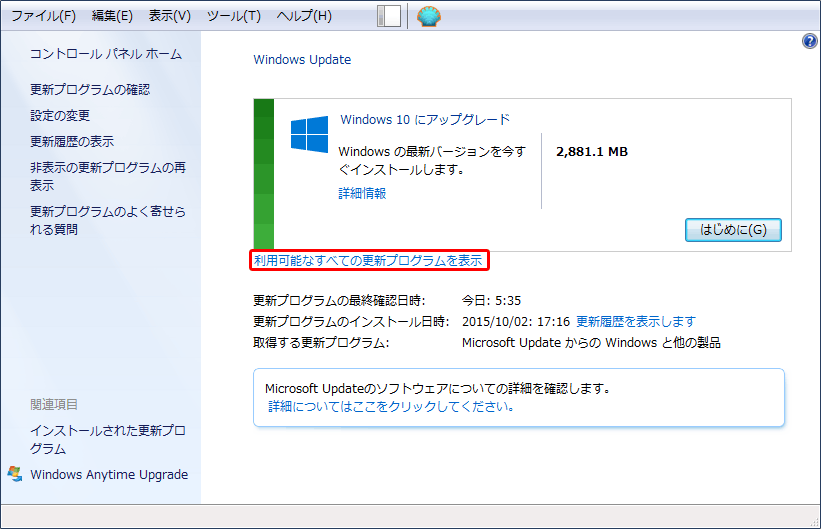Screen dimensions: 821x529
Task: Select 更新プログラムの確認 in sidebar
Action: point(90,90)
